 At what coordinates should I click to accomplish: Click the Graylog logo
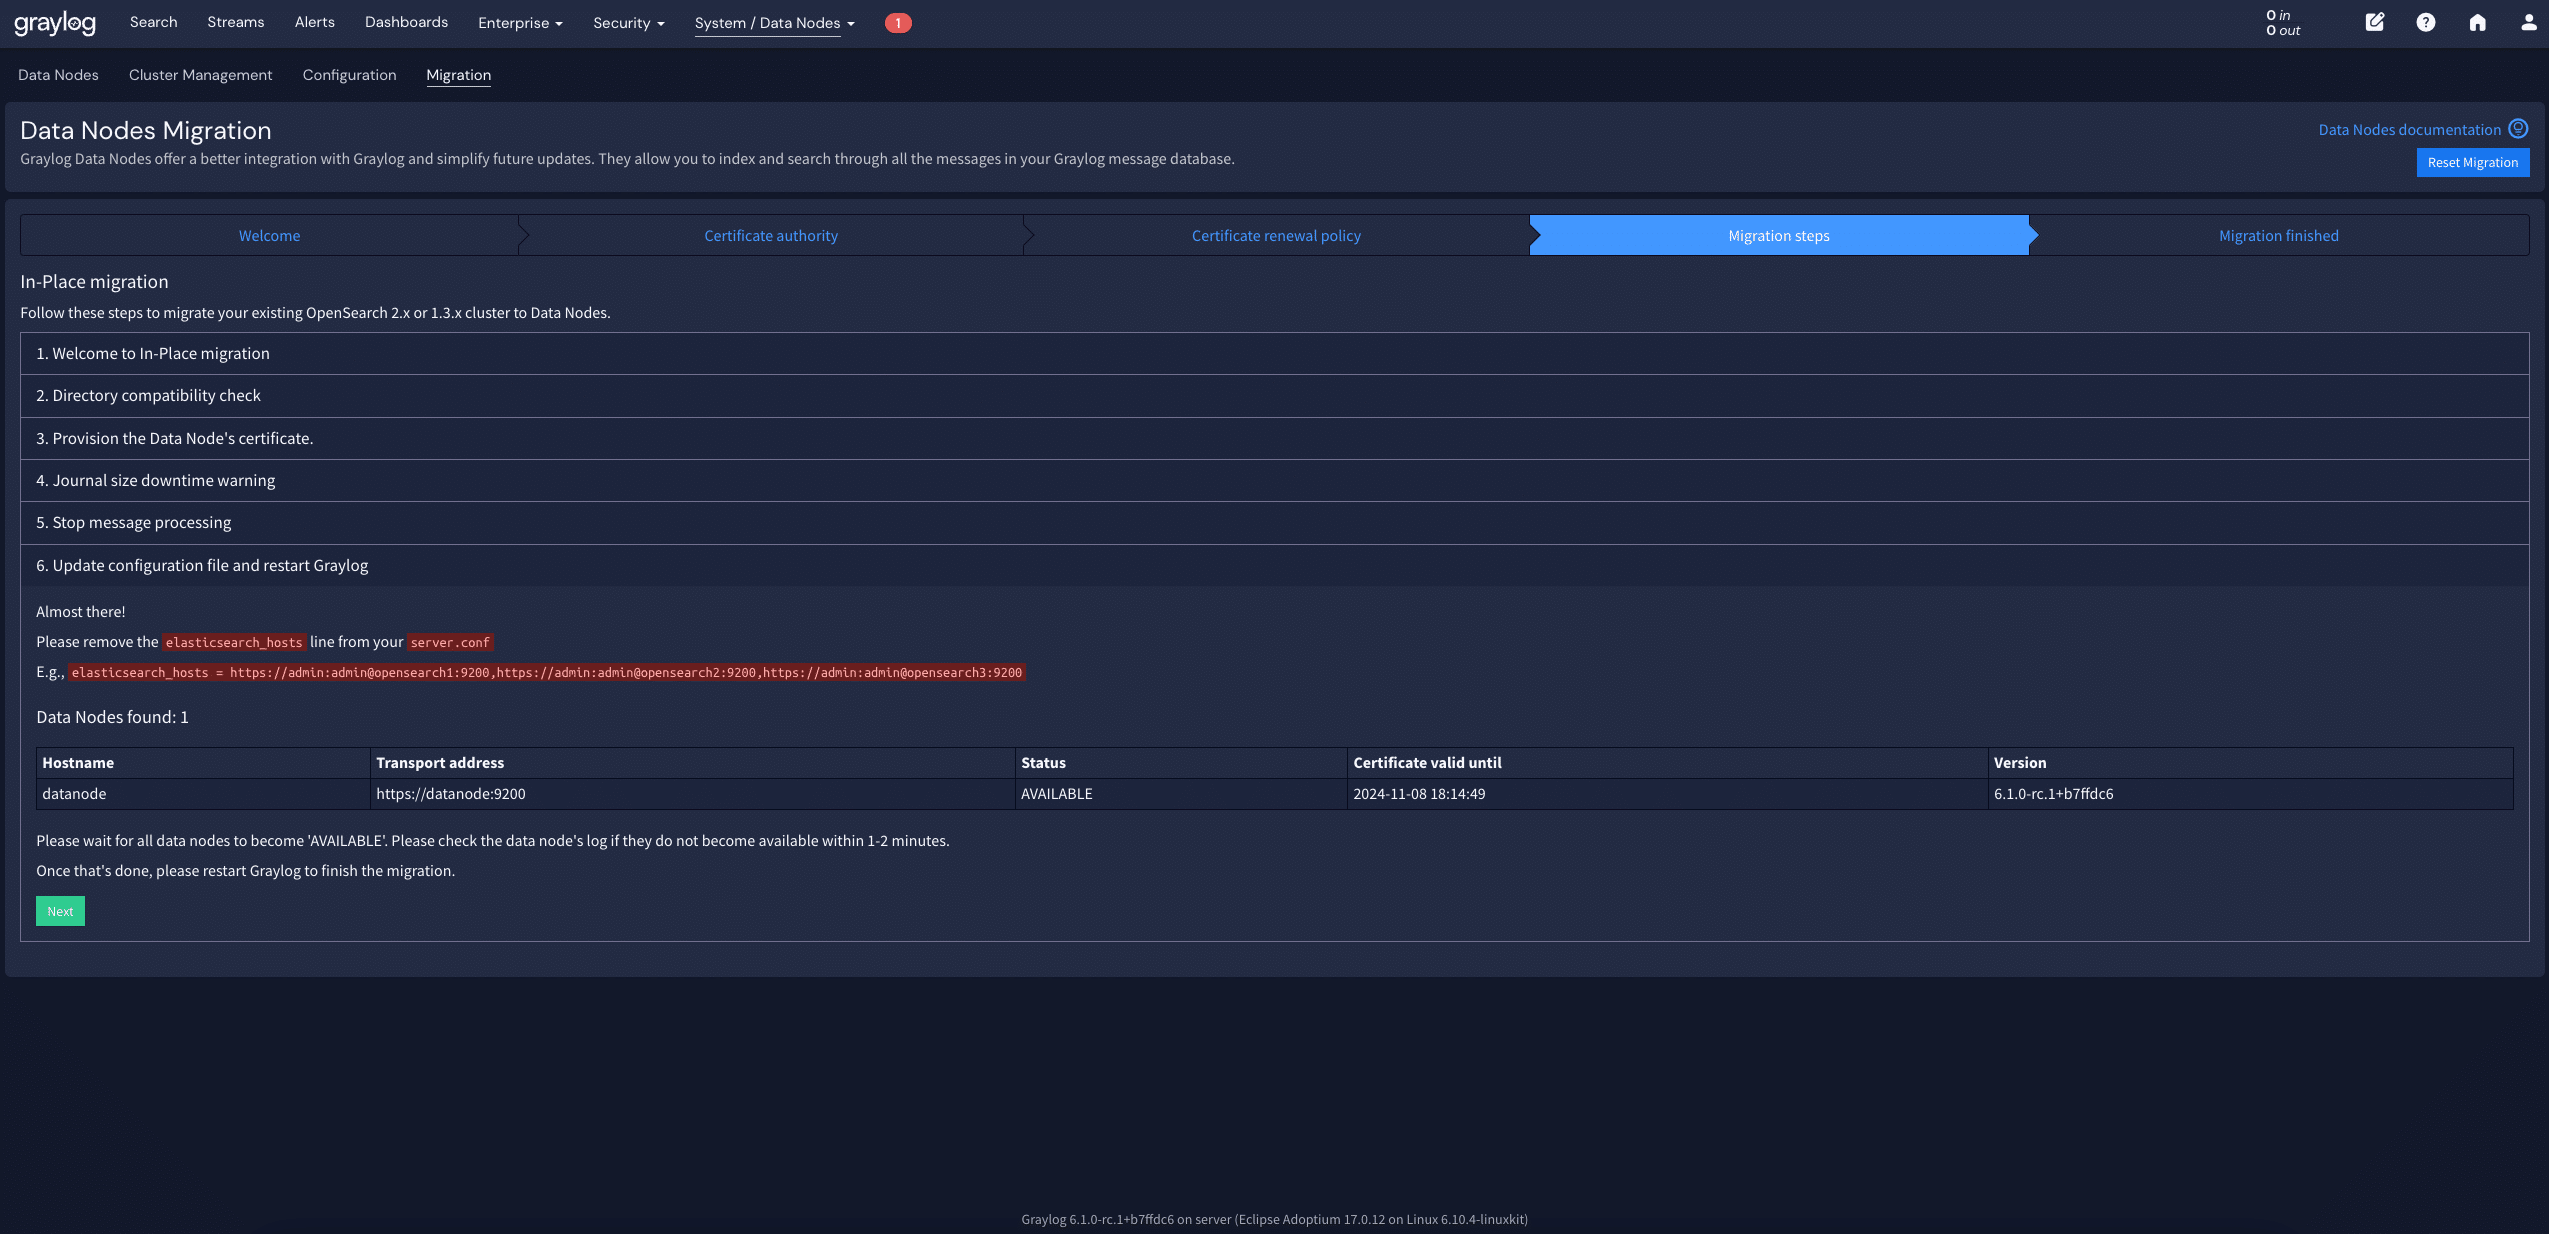[55, 23]
